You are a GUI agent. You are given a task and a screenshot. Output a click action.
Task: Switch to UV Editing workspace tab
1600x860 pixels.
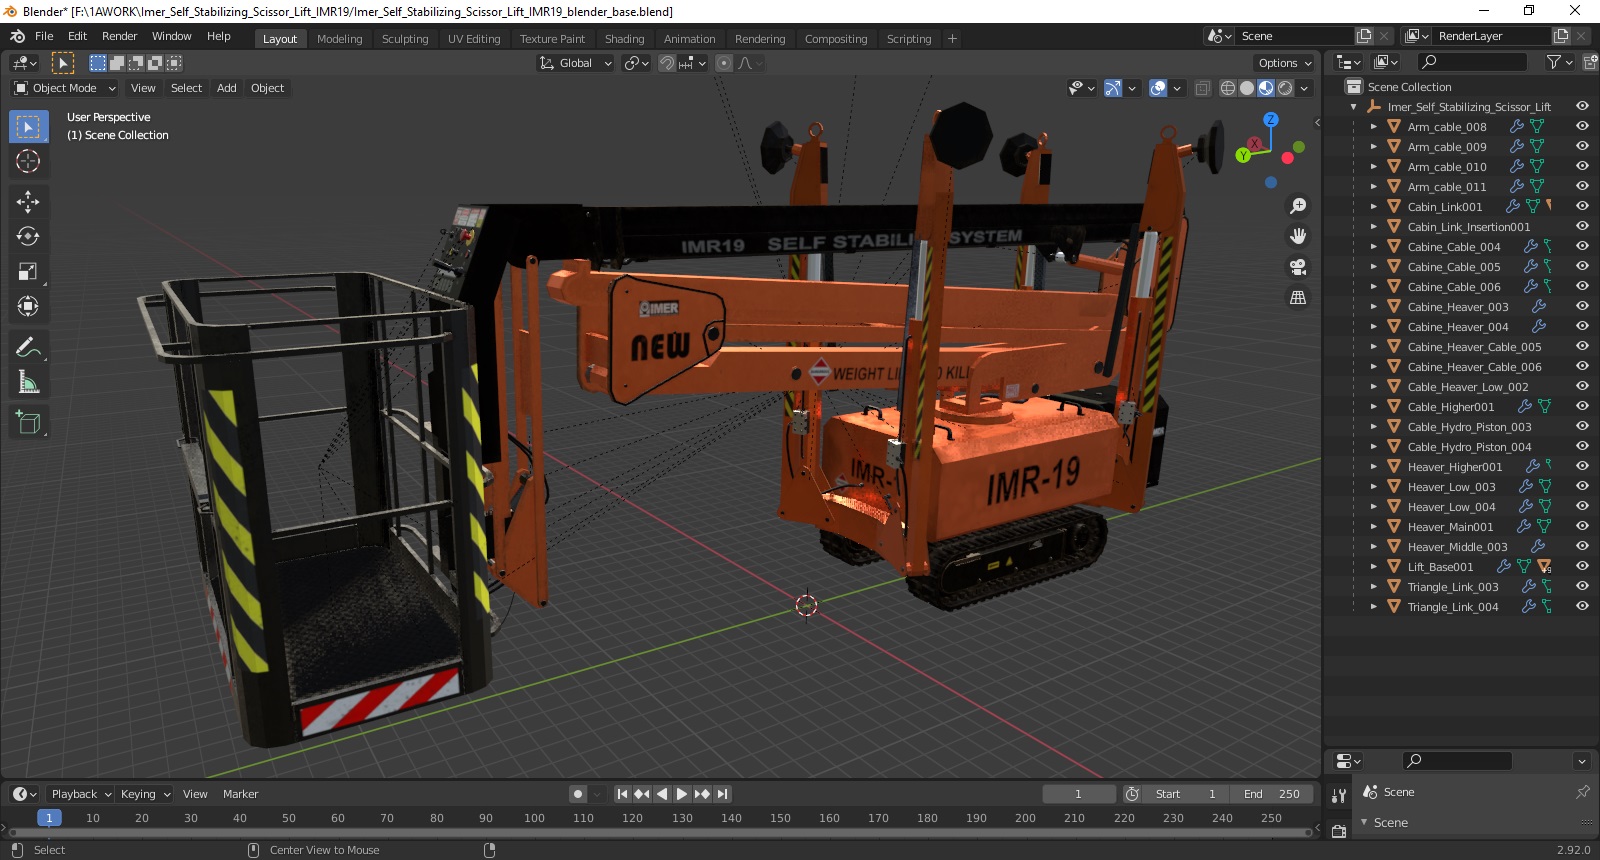coord(474,39)
